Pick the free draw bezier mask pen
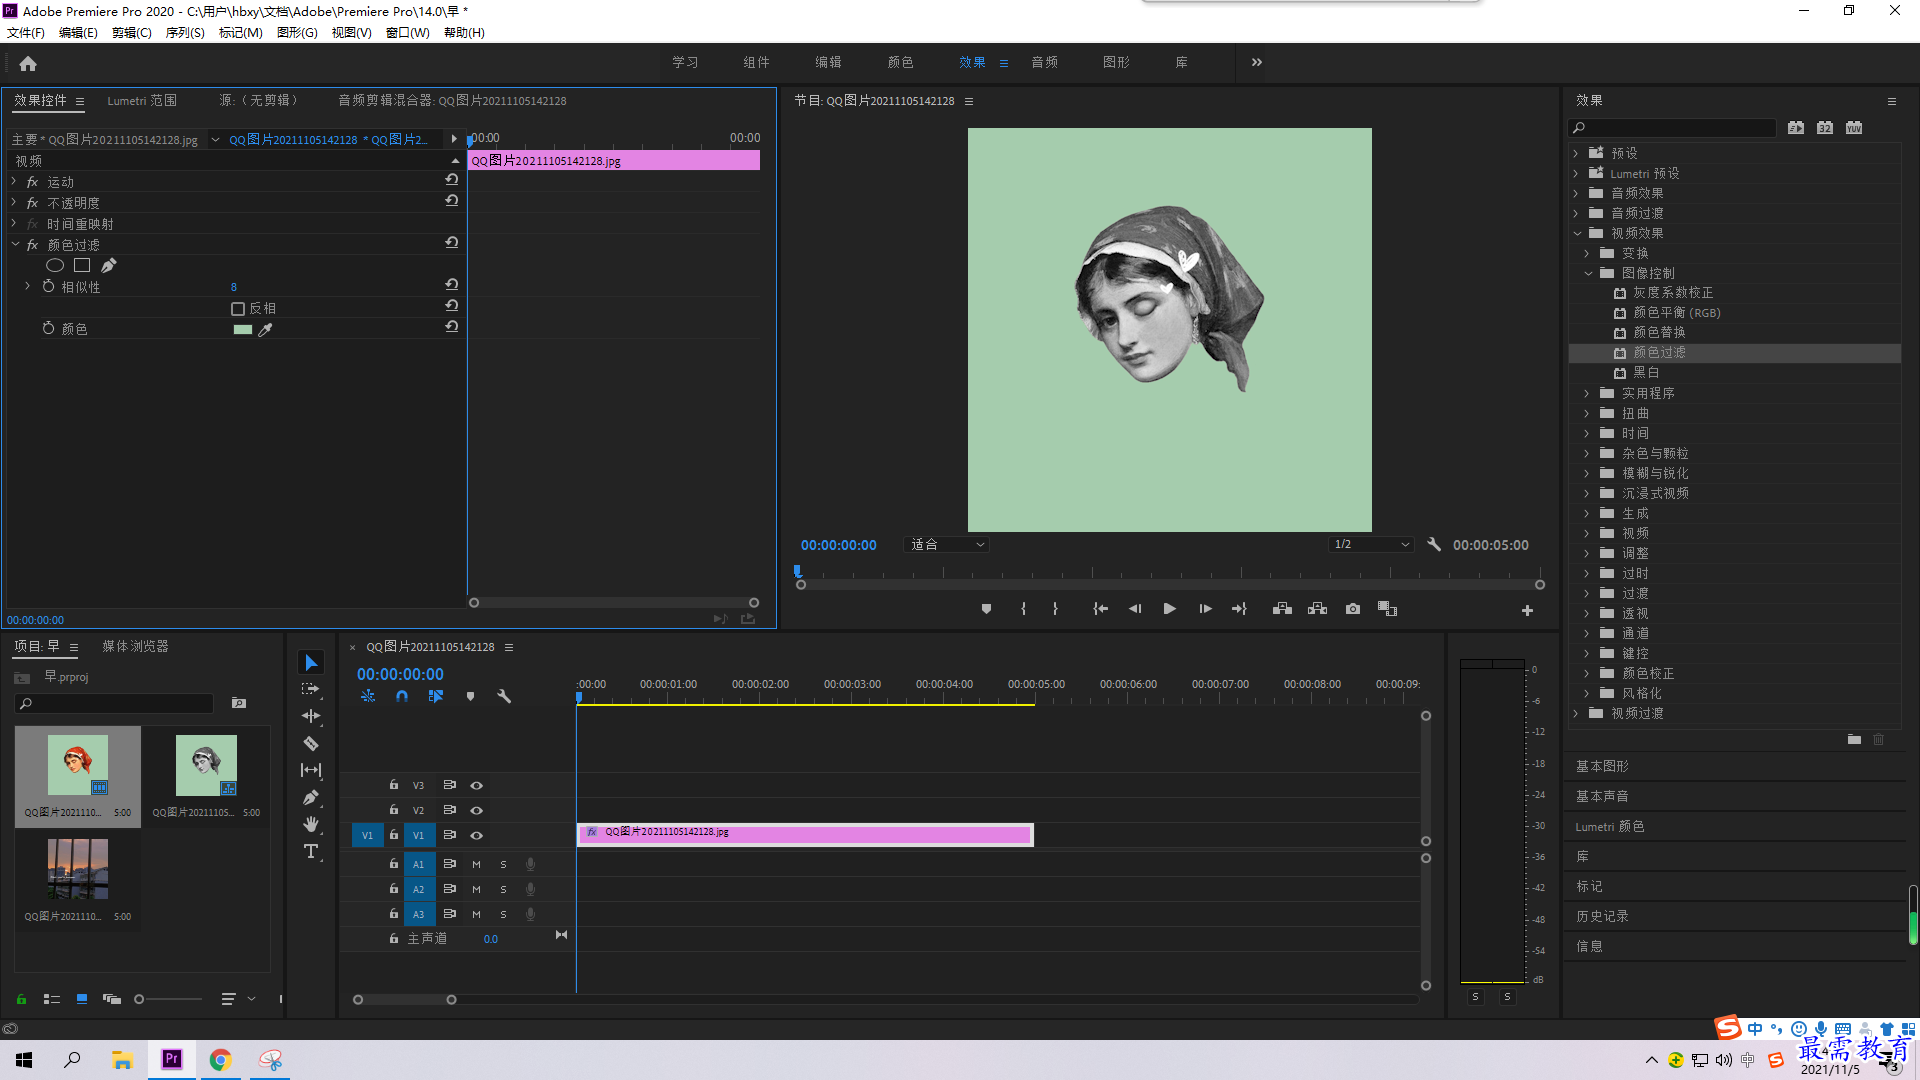 point(108,265)
